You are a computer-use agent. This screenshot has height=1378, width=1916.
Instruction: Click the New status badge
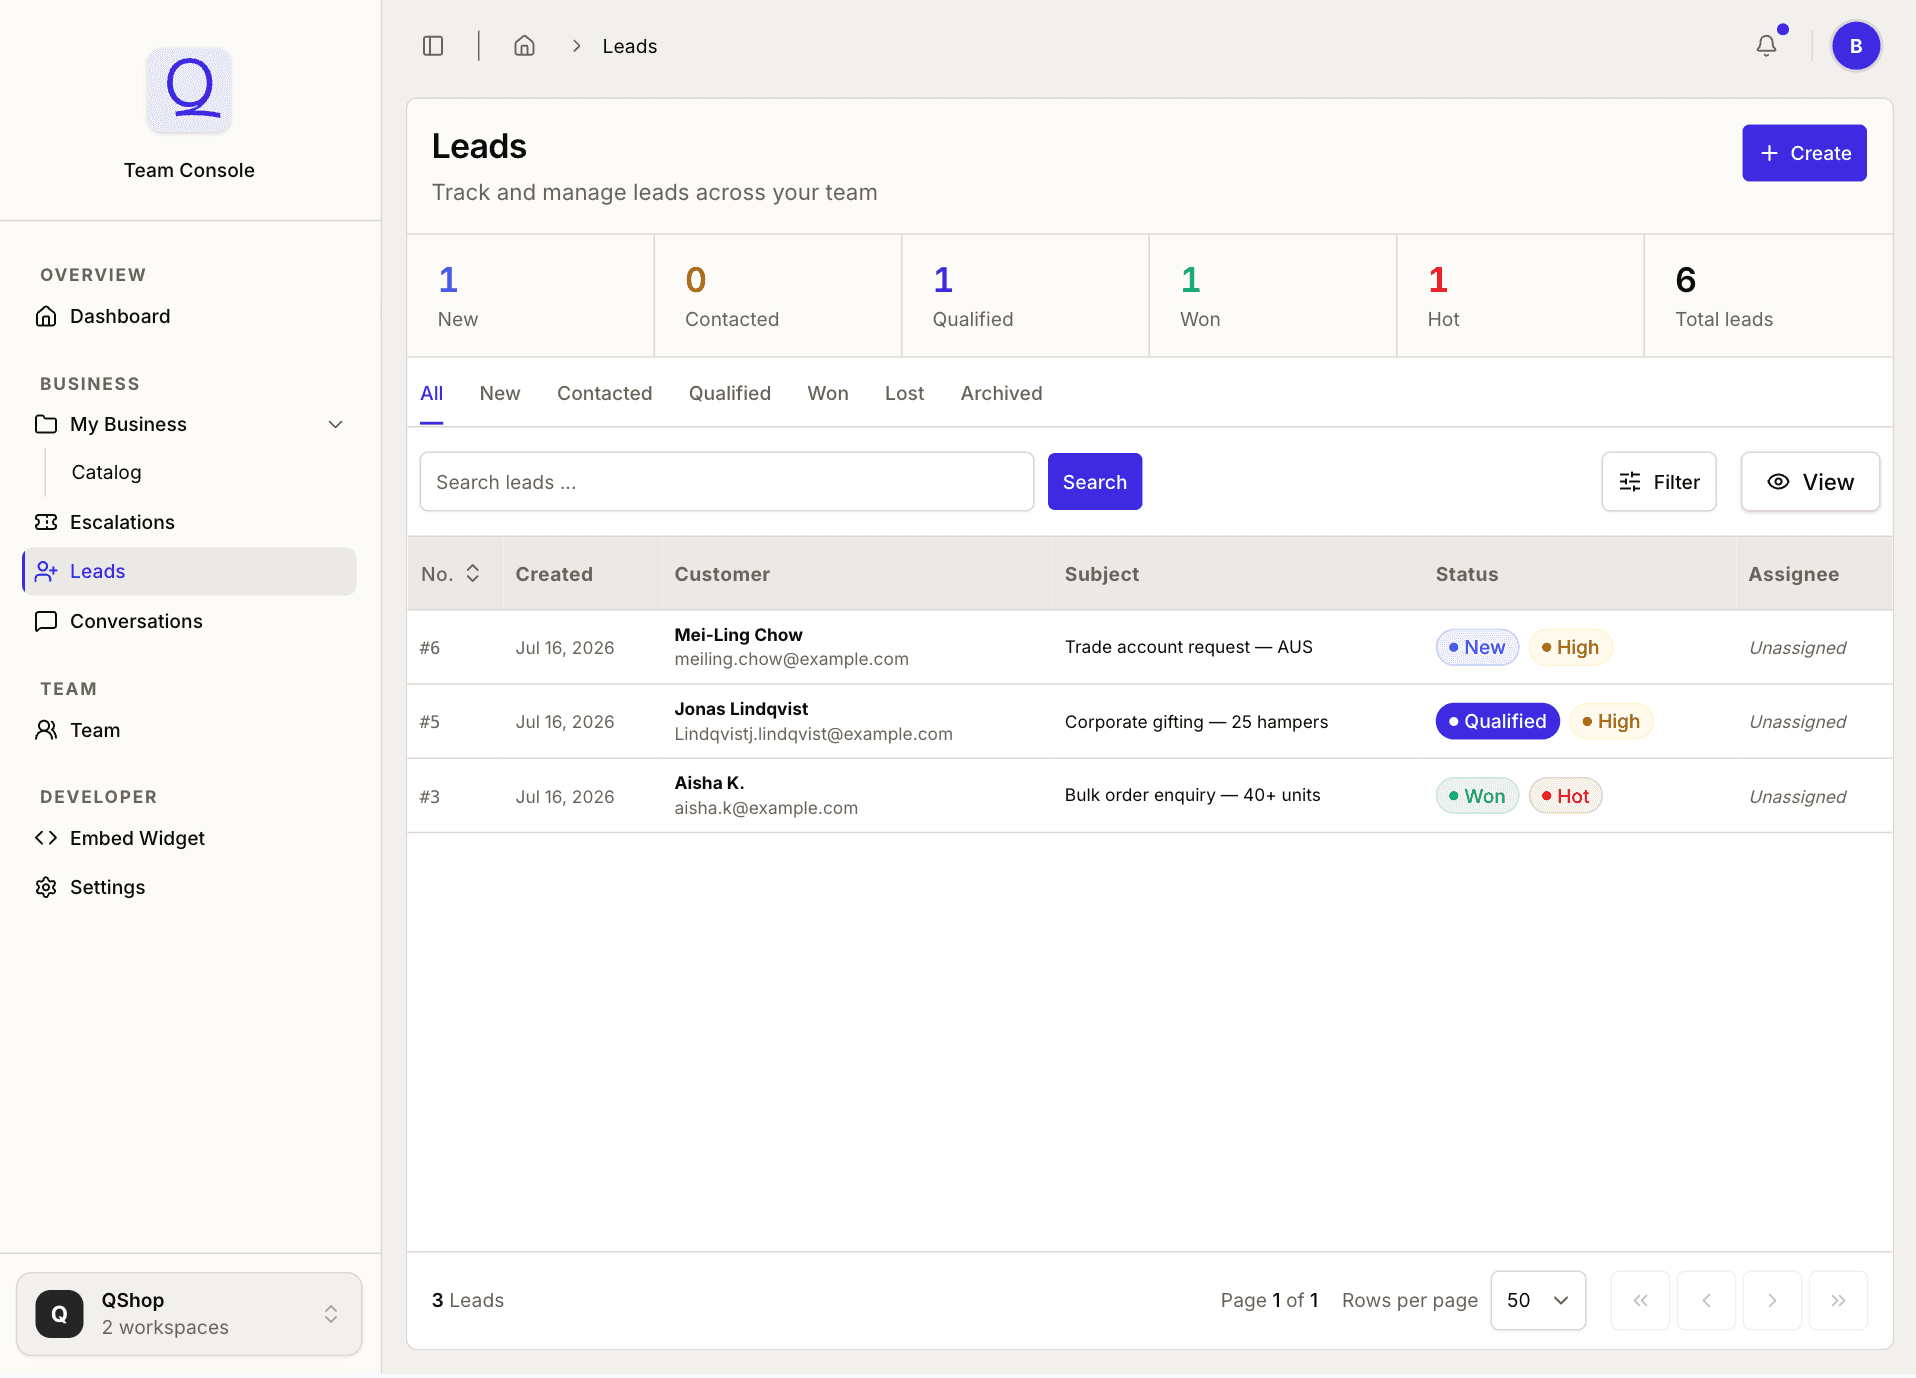(1477, 647)
